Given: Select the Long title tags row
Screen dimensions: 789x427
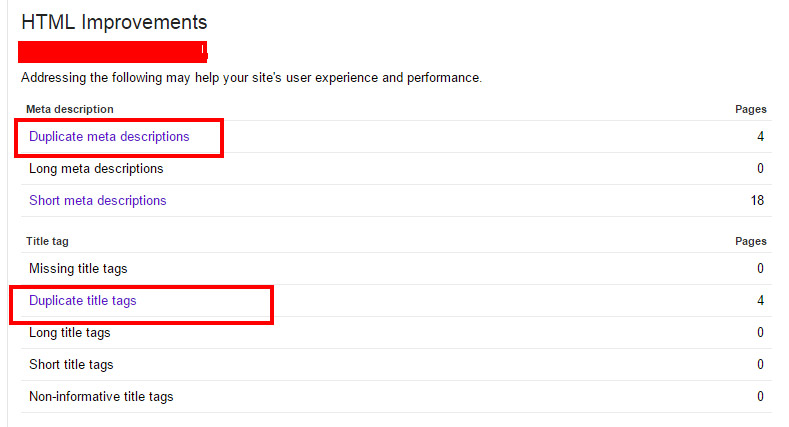Looking at the screenshot, I should point(396,332).
